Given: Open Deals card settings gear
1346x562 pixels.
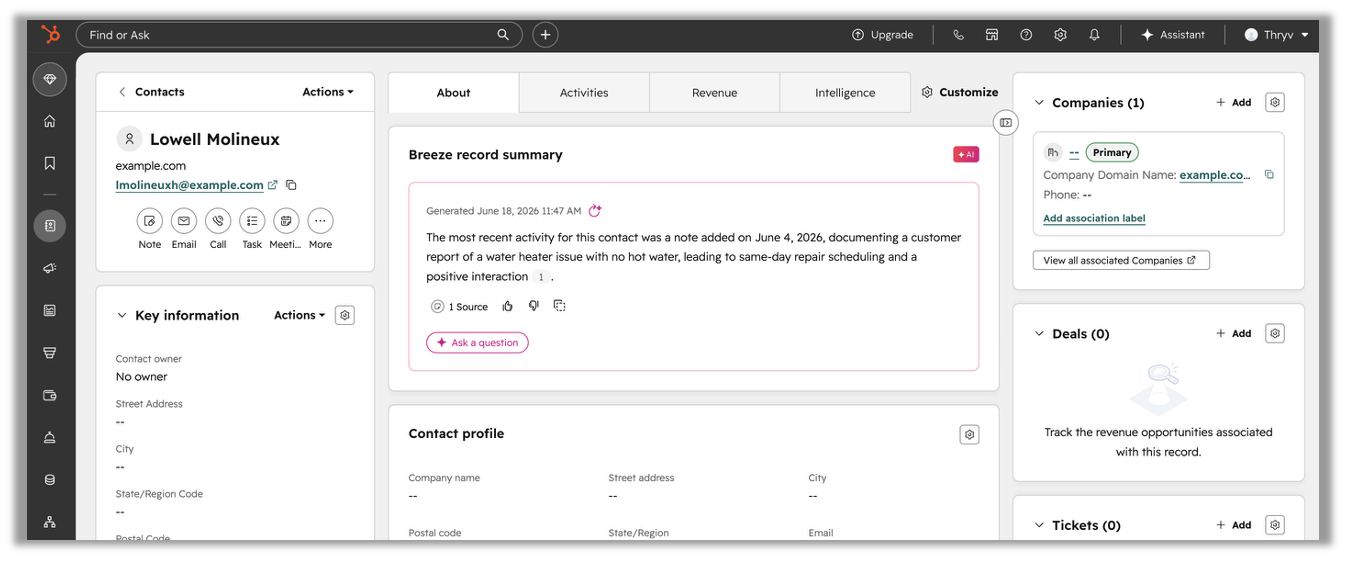Looking at the screenshot, I should 1274,333.
